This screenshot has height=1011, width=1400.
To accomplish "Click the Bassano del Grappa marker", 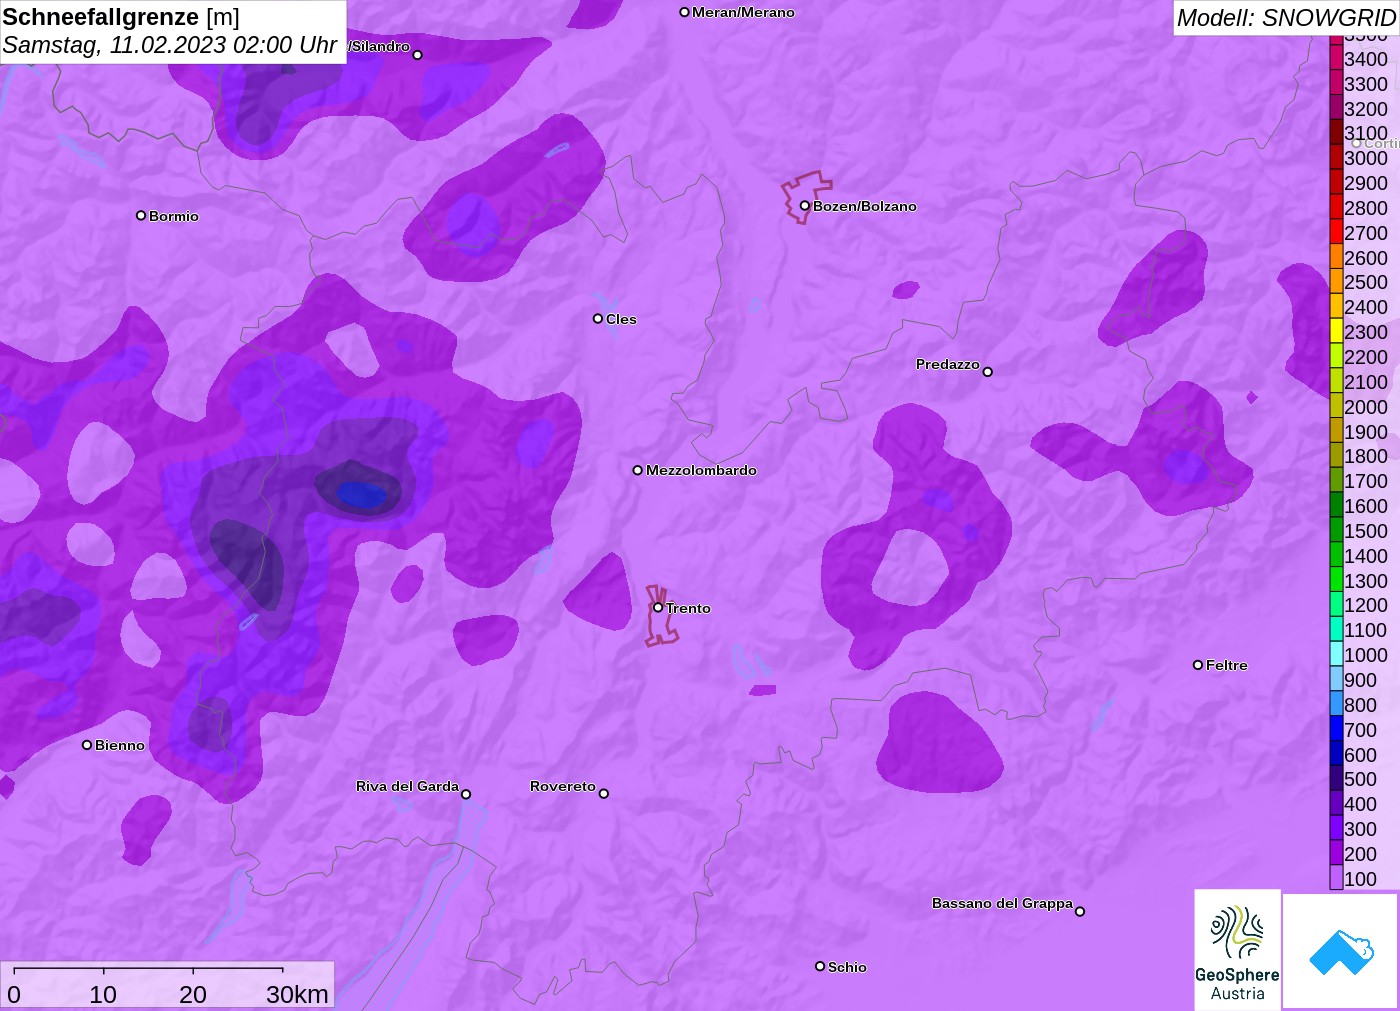I will pyautogui.click(x=1080, y=911).
